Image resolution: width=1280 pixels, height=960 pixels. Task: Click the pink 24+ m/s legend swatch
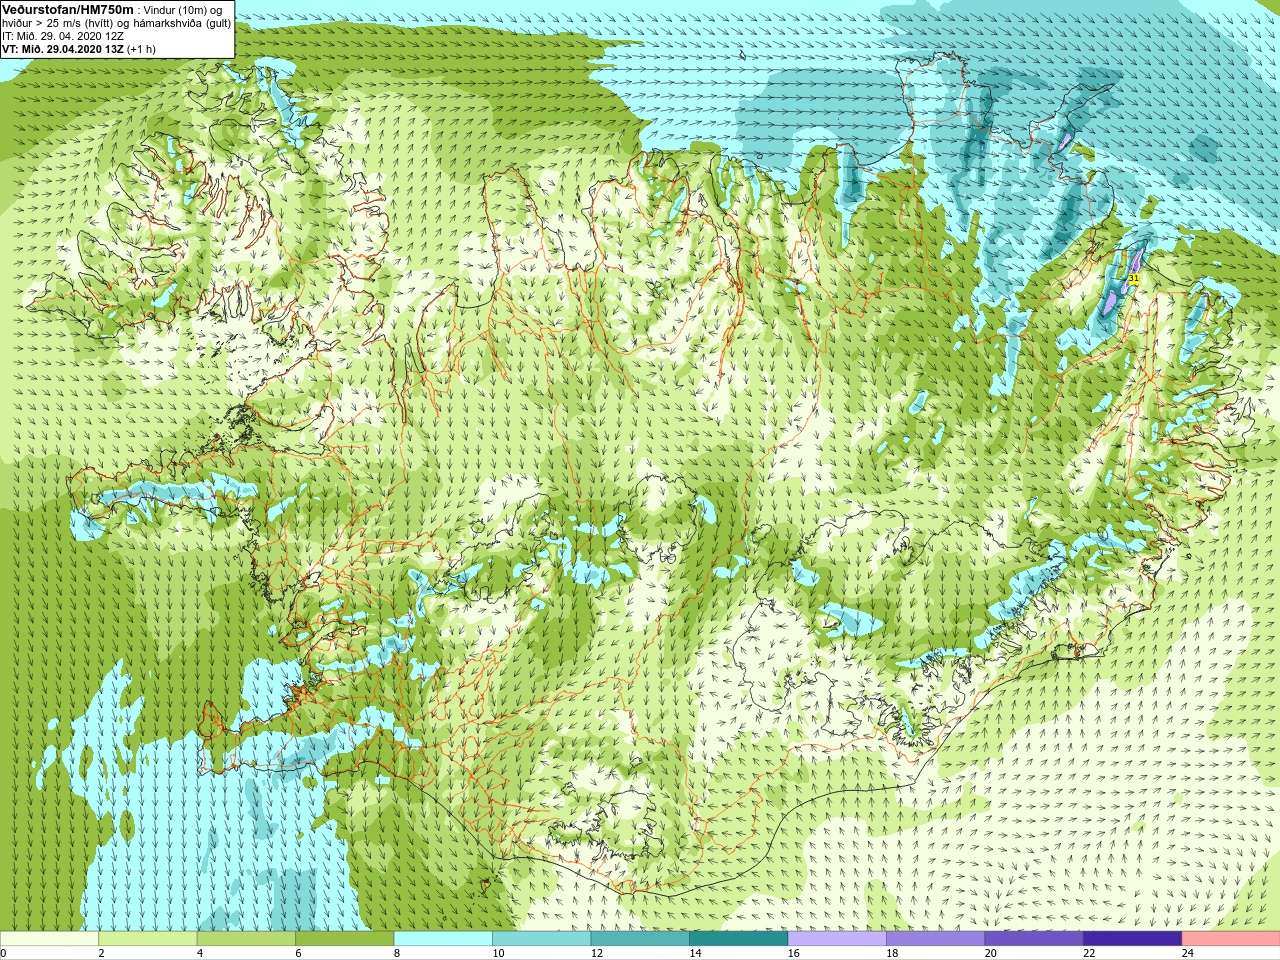(x=1231, y=939)
